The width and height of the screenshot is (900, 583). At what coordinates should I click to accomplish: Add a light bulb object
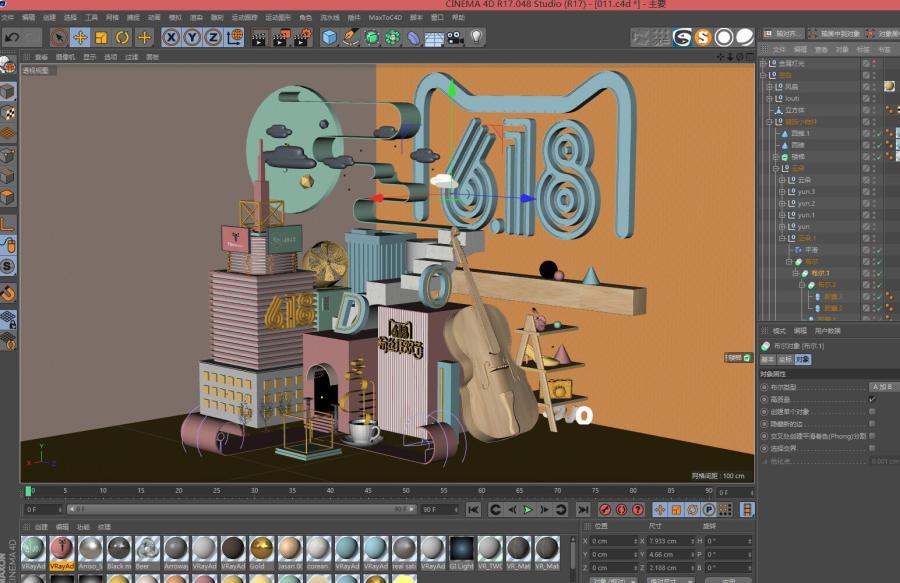pos(476,38)
